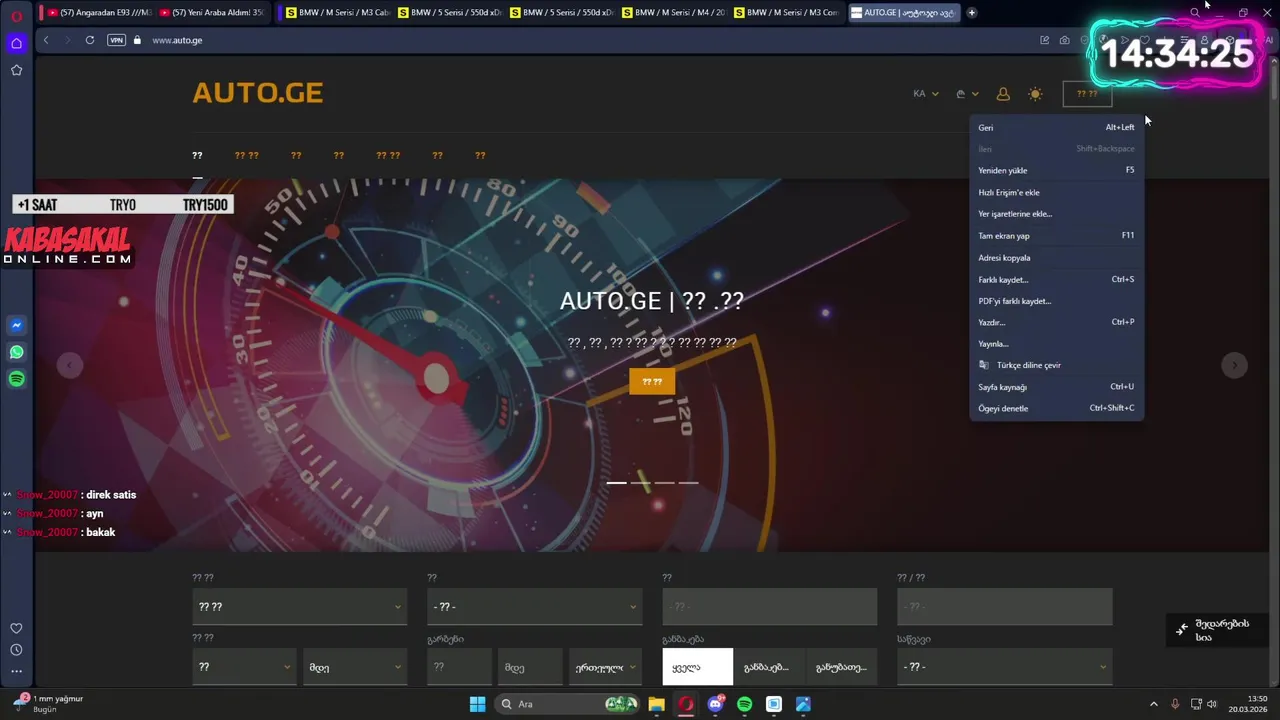Choose 'Adresi kopyala' menu entry
Viewport: 1280px width, 720px height.
[x=1056, y=258]
